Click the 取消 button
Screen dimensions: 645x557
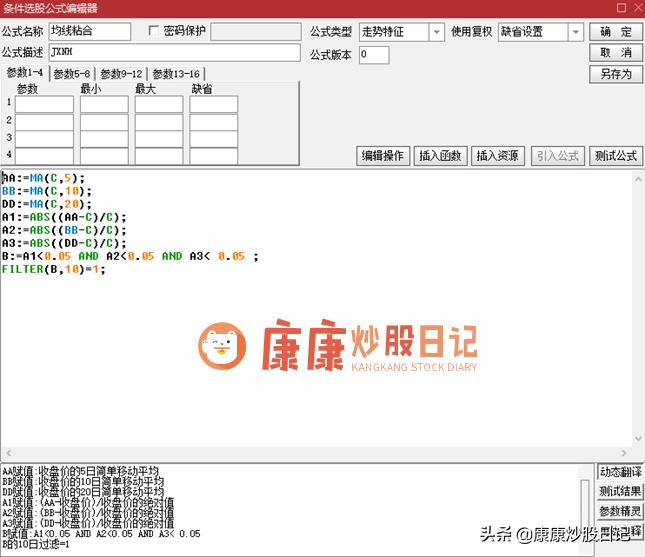(615, 53)
